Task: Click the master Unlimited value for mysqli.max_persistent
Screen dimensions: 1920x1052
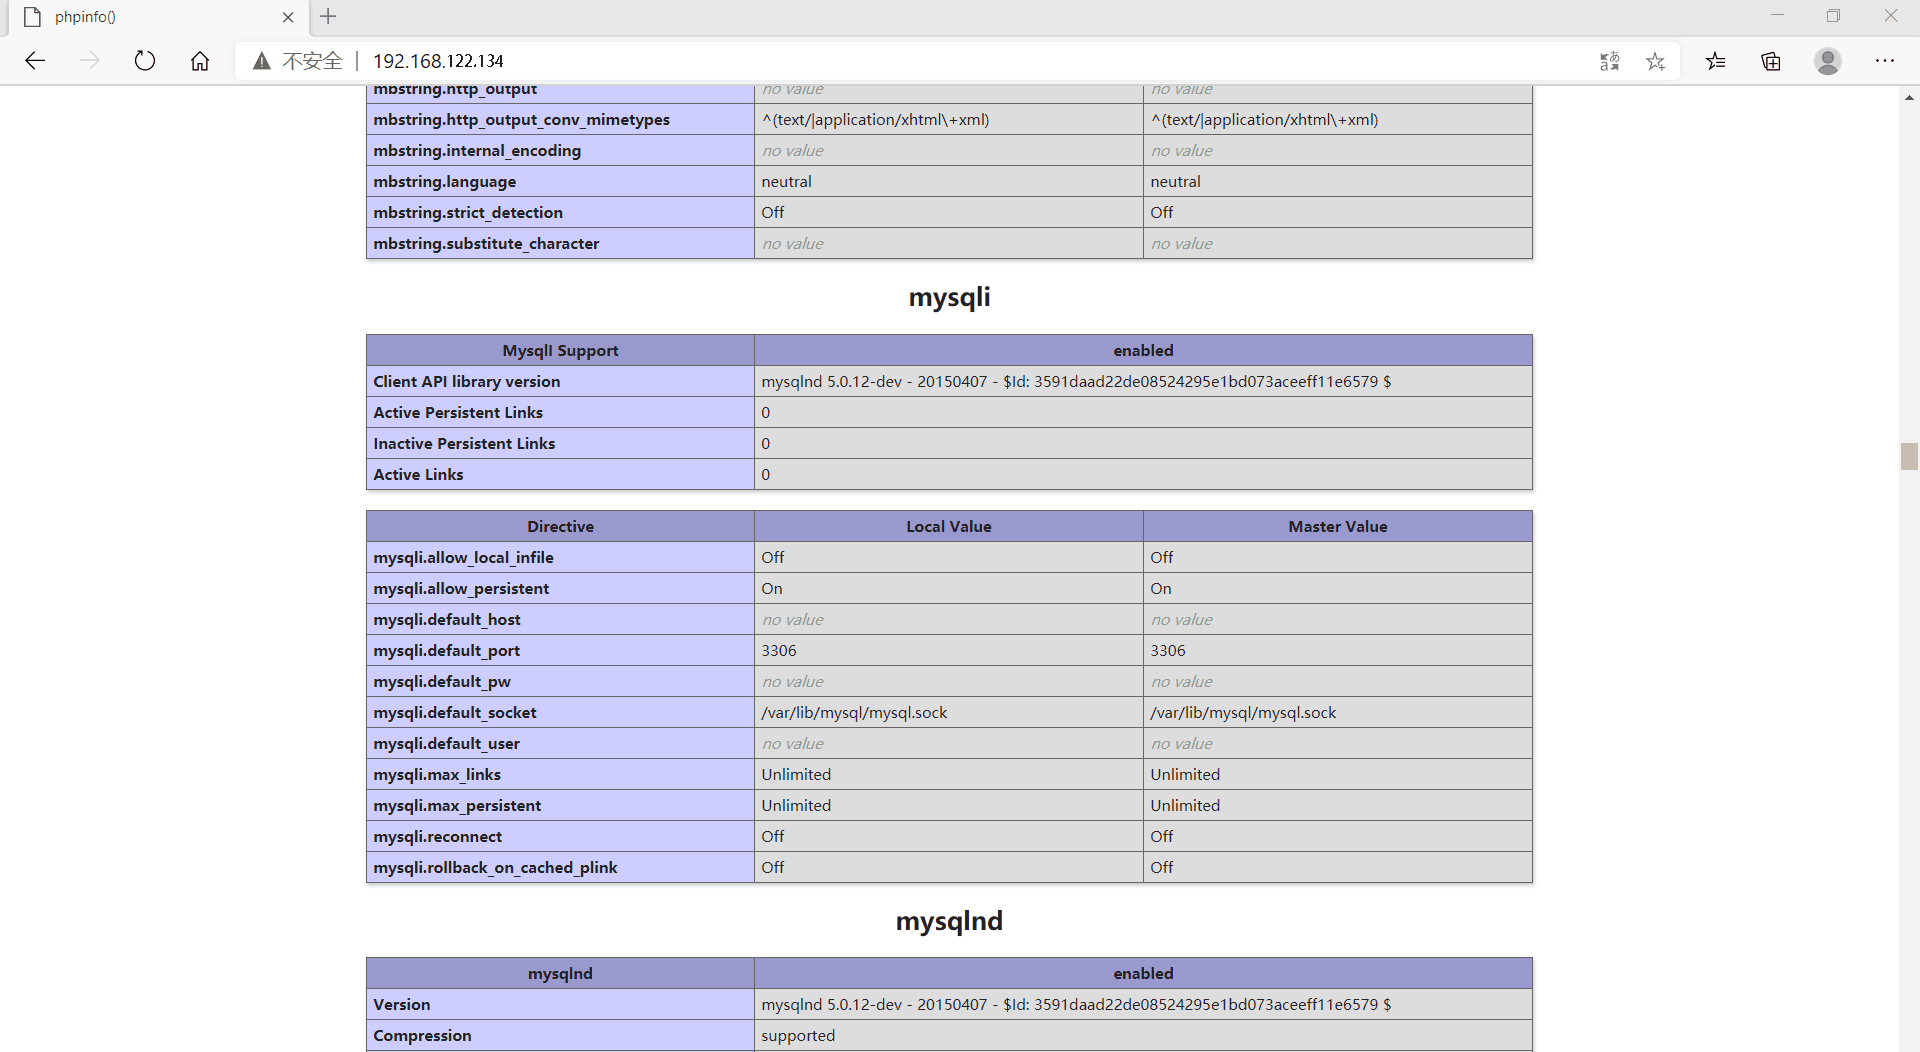Action: 1185,805
